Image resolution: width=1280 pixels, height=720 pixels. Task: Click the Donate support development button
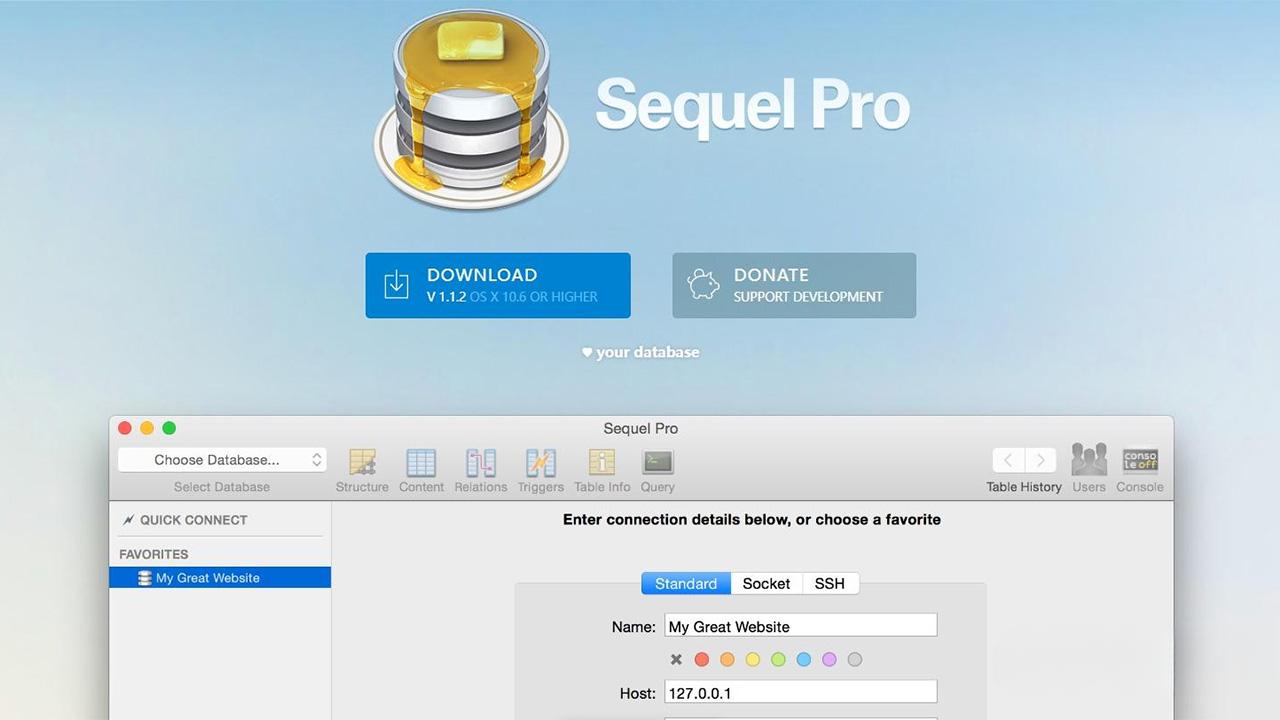(x=794, y=285)
